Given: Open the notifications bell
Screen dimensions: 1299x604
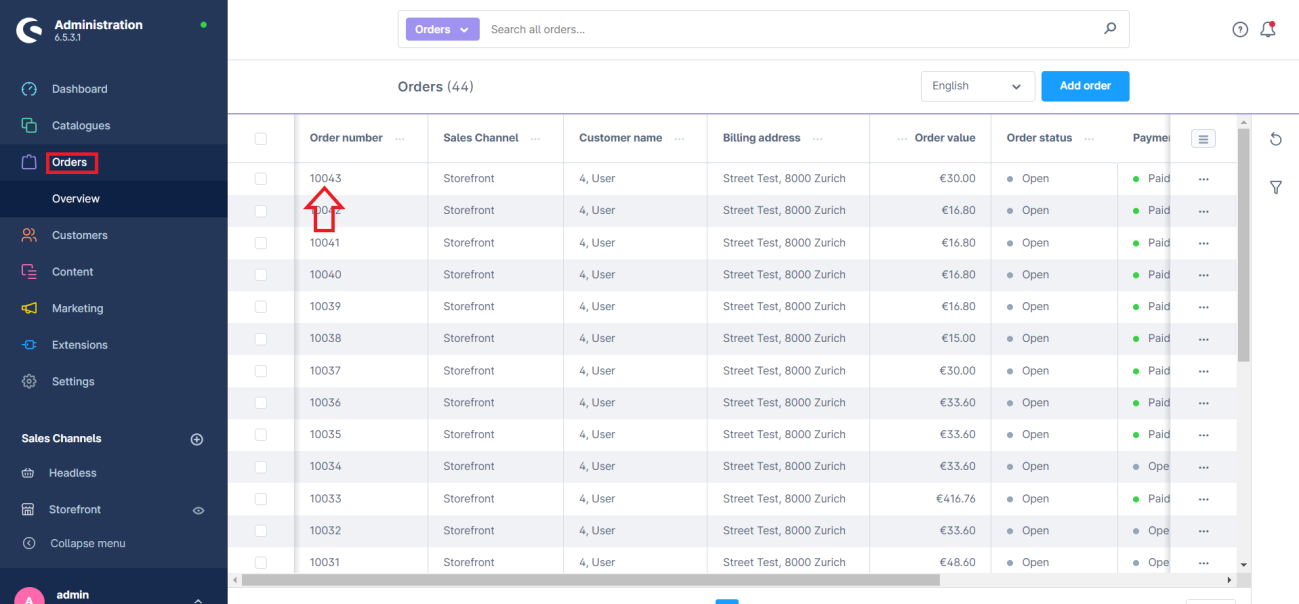Looking at the screenshot, I should pyautogui.click(x=1268, y=30).
